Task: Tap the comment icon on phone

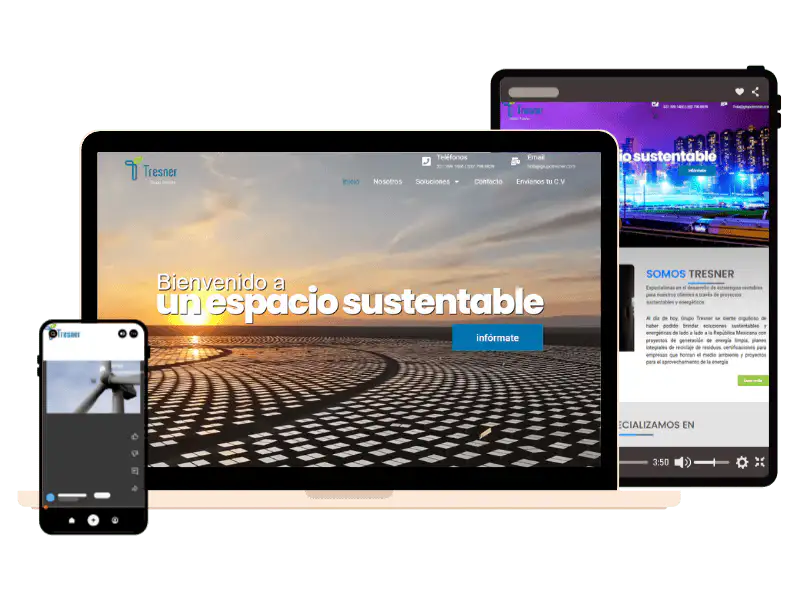Action: (135, 471)
